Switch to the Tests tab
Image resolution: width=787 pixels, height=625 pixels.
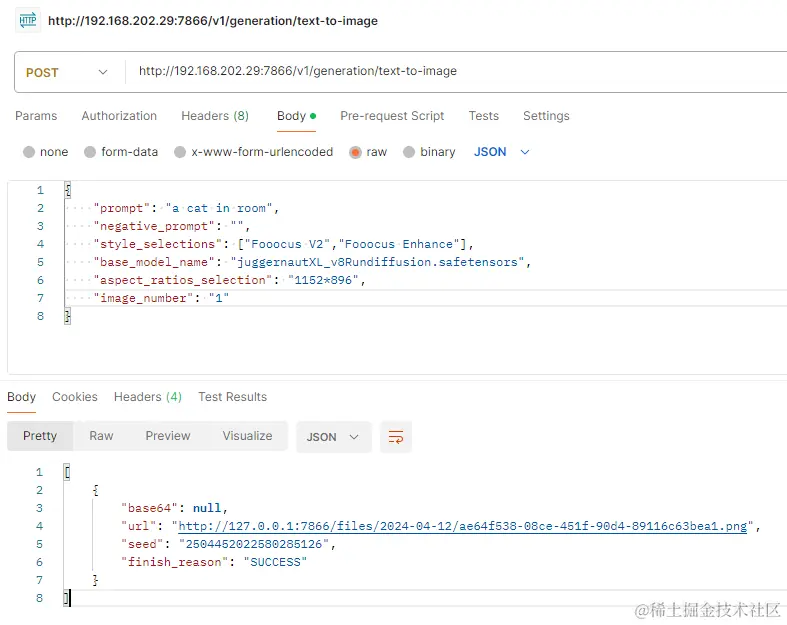(x=484, y=116)
